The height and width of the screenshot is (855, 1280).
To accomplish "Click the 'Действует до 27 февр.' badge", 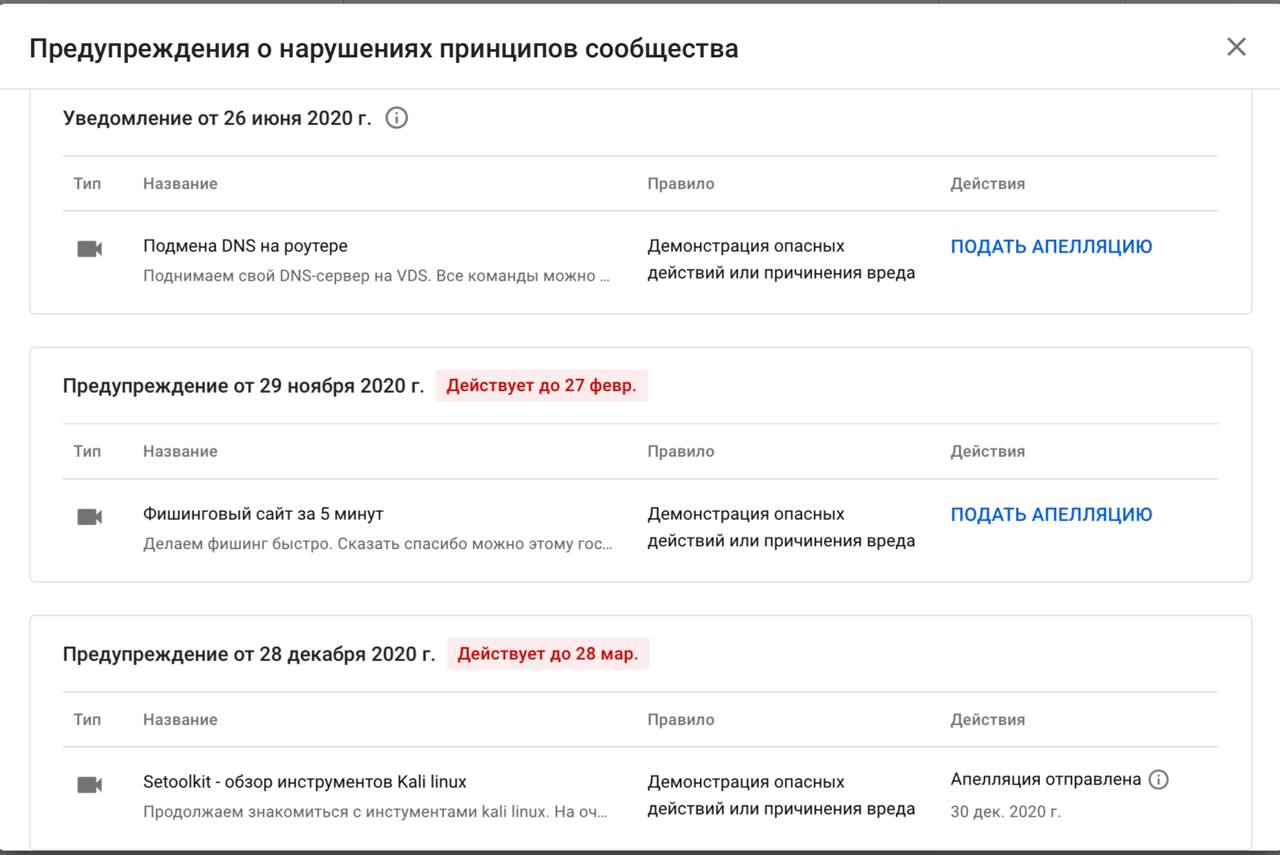I will (541, 386).
